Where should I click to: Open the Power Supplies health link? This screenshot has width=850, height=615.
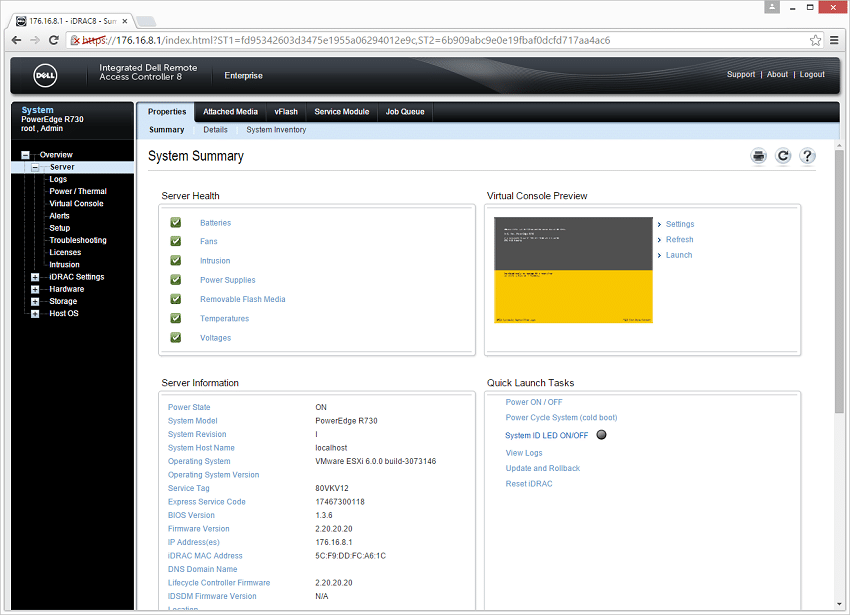228,280
